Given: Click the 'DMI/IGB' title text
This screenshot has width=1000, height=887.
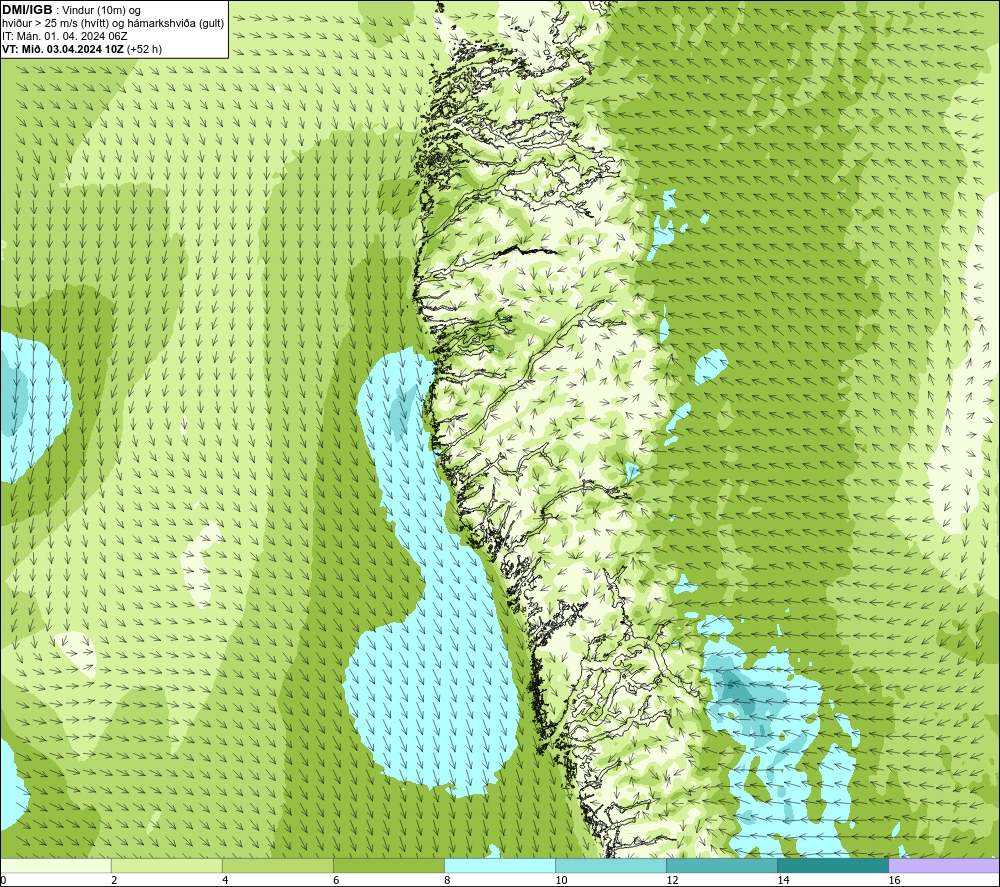Looking at the screenshot, I should [x=27, y=10].
